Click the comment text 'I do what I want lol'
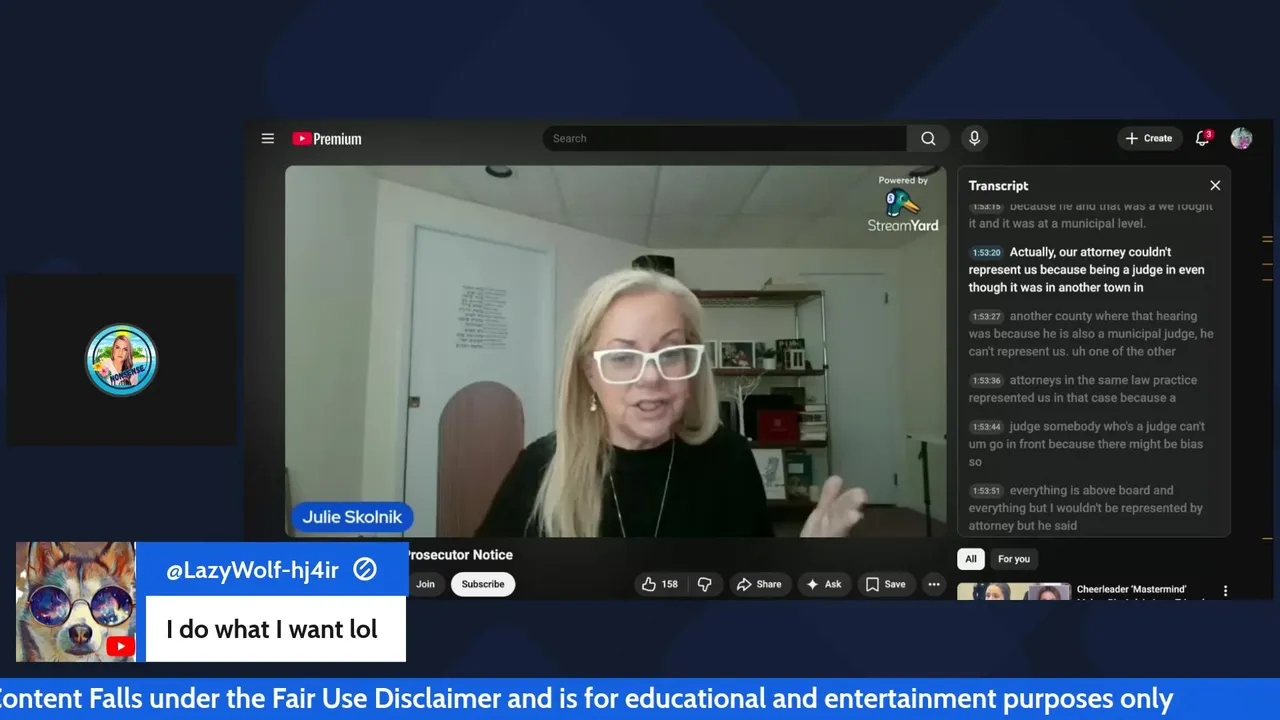This screenshot has height=720, width=1280. (x=272, y=629)
